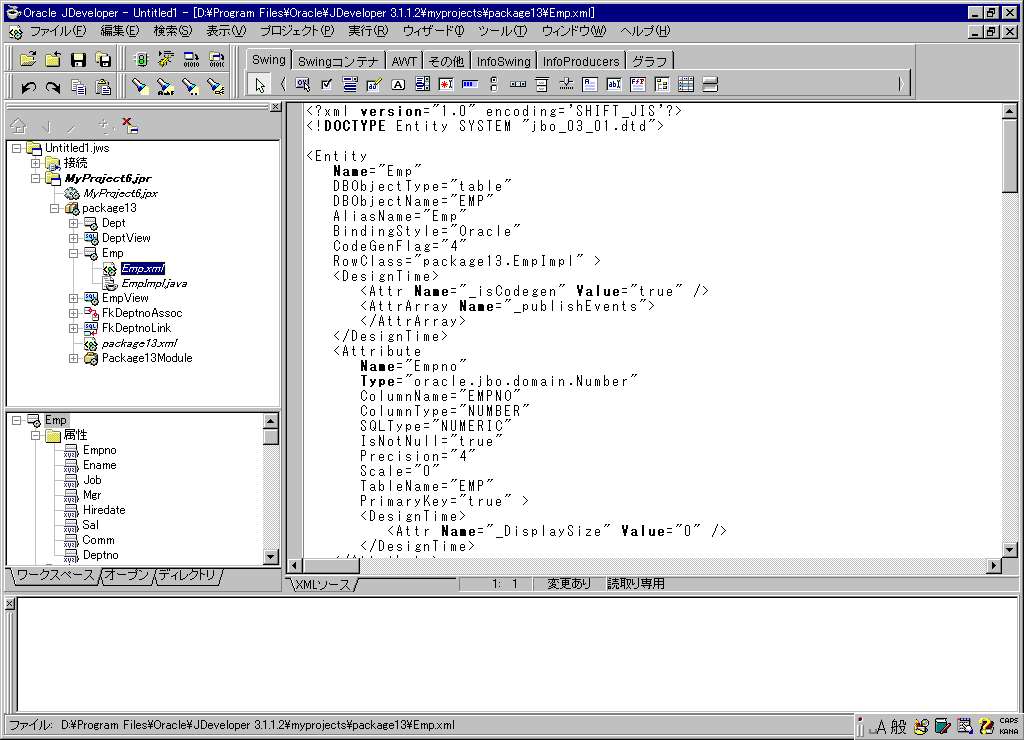Switch to the Swingコンテナ palette tab
Image resolution: width=1024 pixels, height=740 pixels.
[x=338, y=61]
